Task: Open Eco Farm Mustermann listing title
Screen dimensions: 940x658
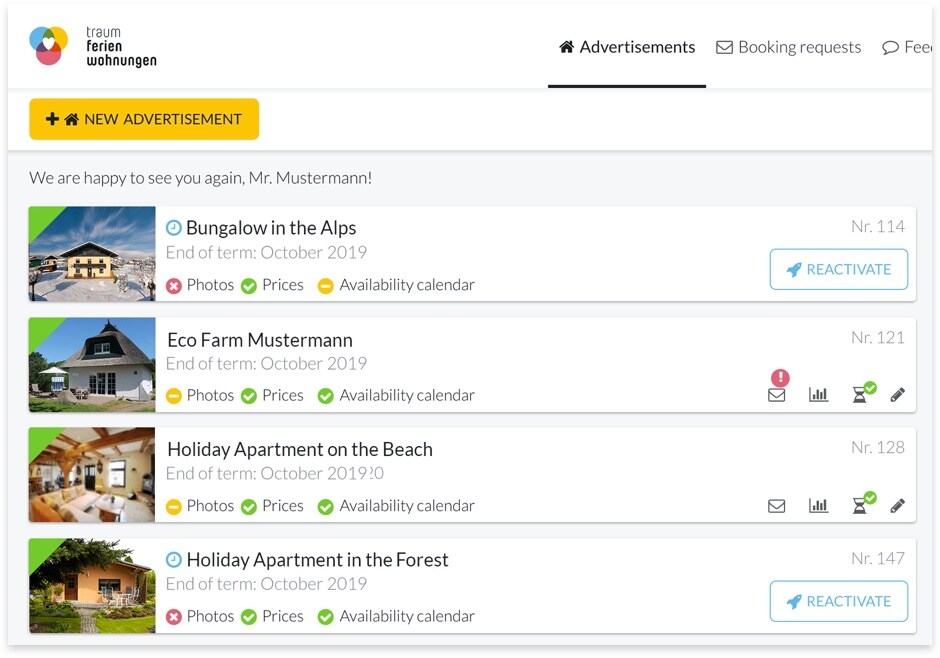Action: pyautogui.click(x=259, y=340)
